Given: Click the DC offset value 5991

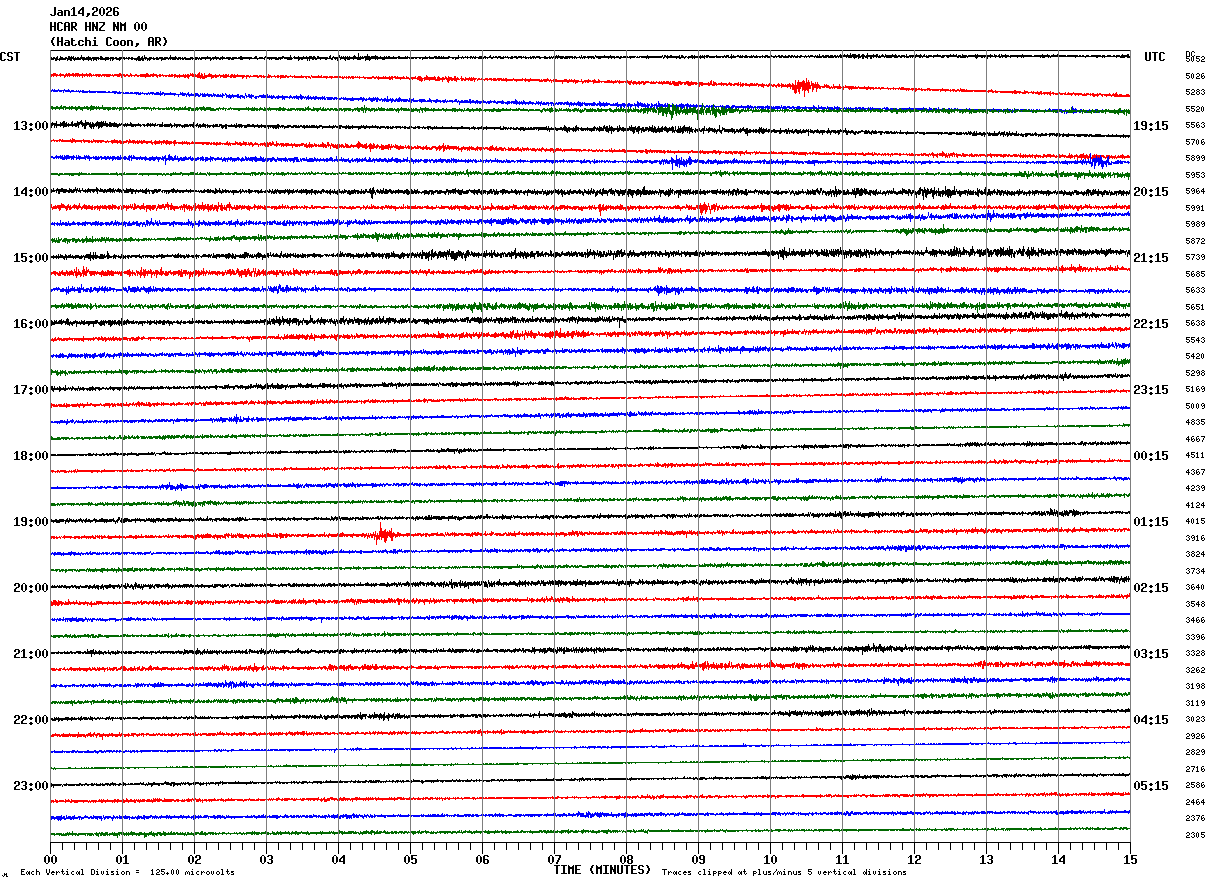Looking at the screenshot, I should [x=1195, y=208].
